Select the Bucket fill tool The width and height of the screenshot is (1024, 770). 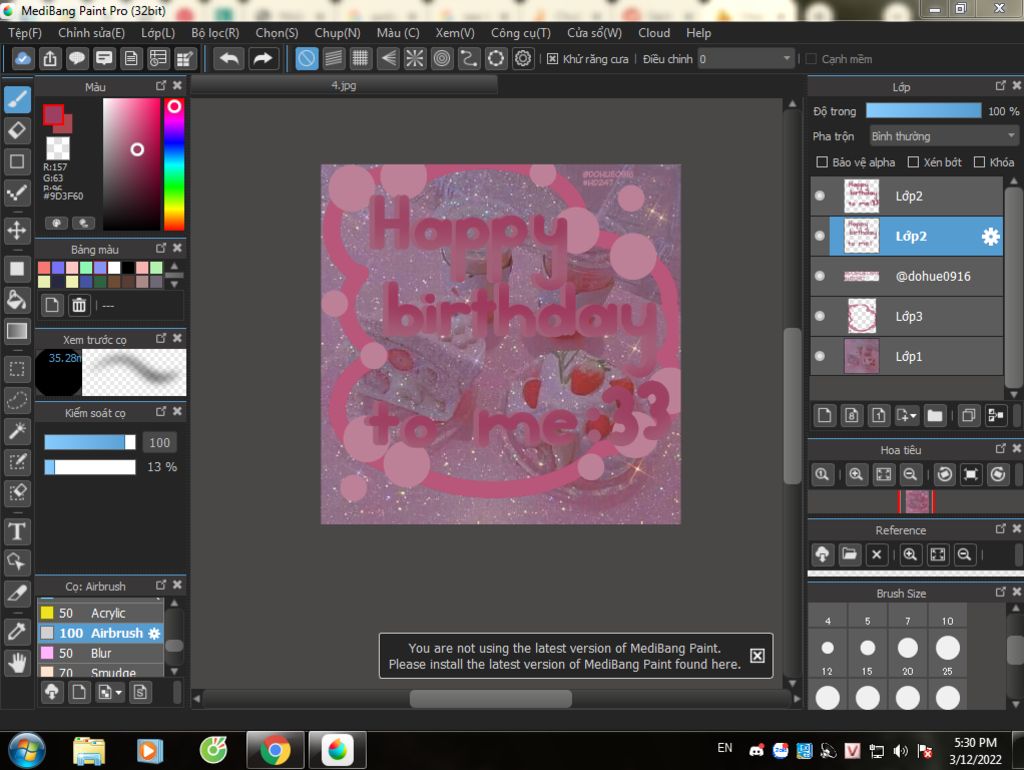tap(18, 300)
